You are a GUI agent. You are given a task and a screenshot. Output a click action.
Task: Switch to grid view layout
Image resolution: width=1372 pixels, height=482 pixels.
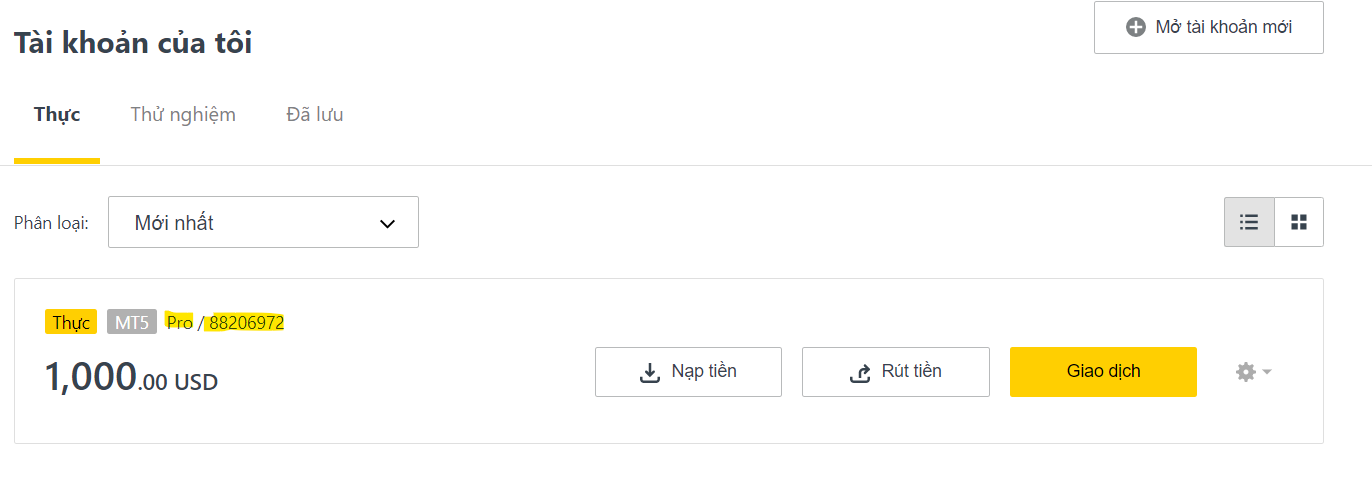pyautogui.click(x=1299, y=222)
